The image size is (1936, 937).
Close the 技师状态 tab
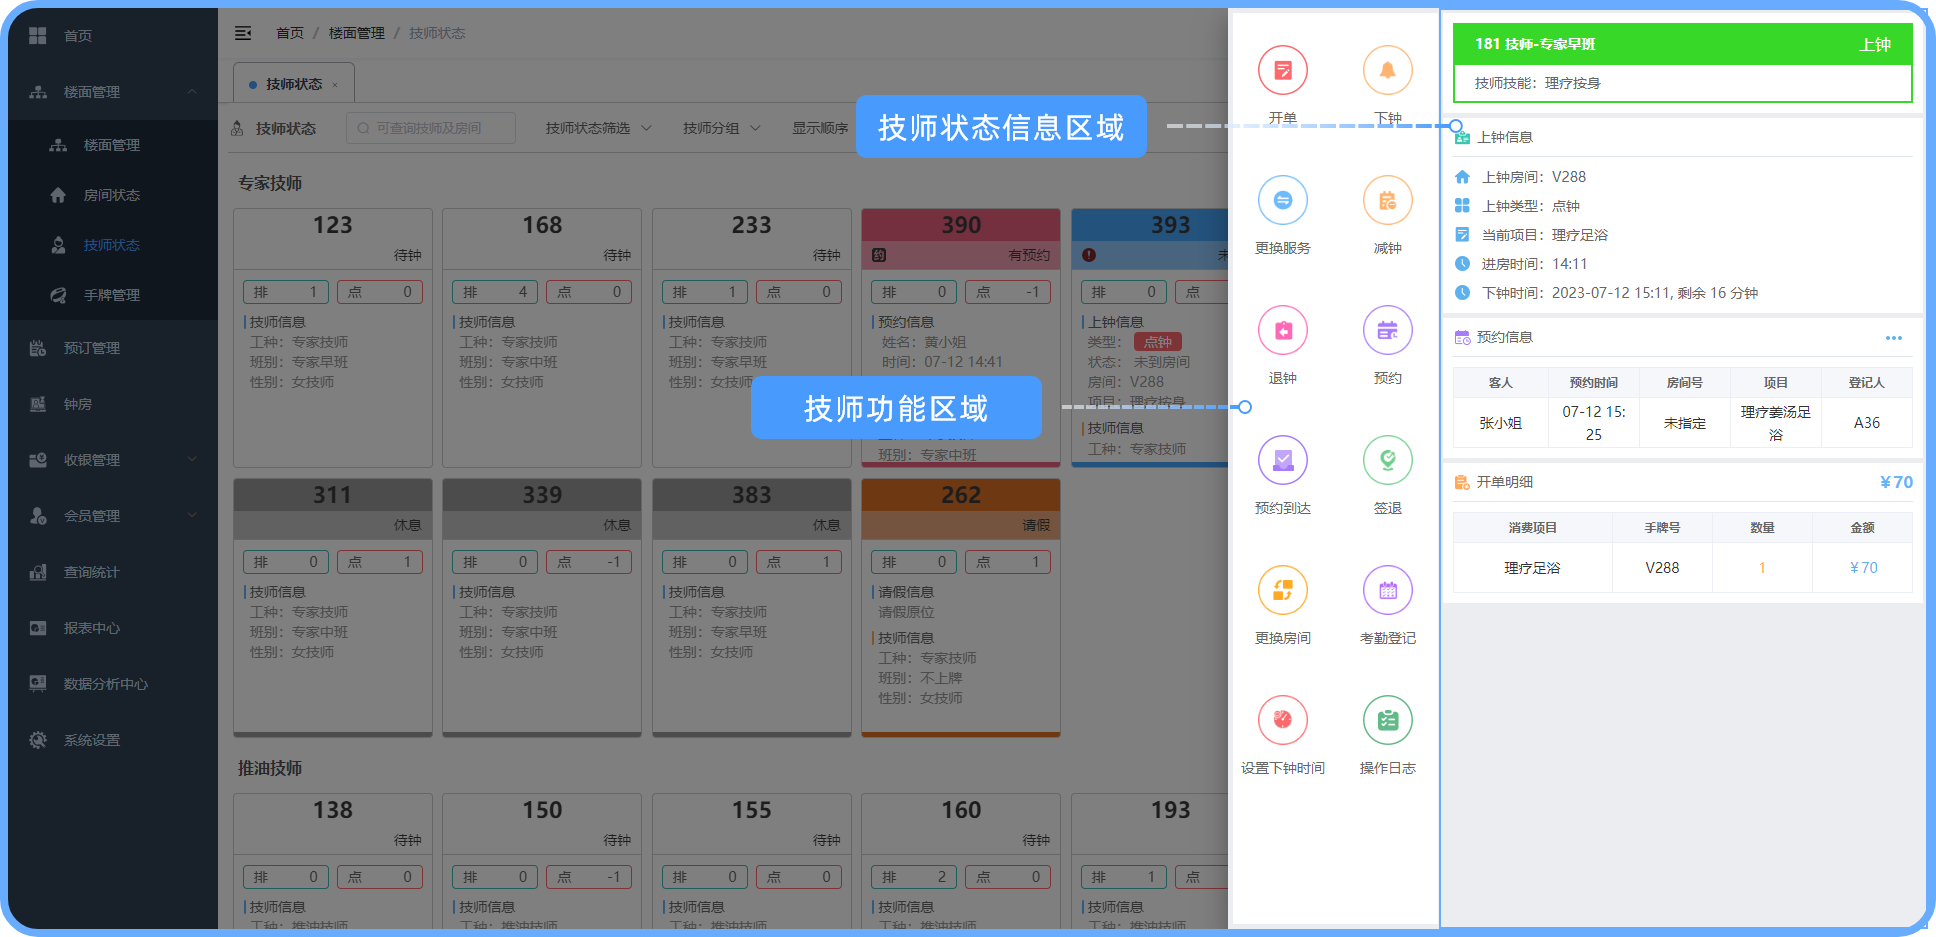335,85
